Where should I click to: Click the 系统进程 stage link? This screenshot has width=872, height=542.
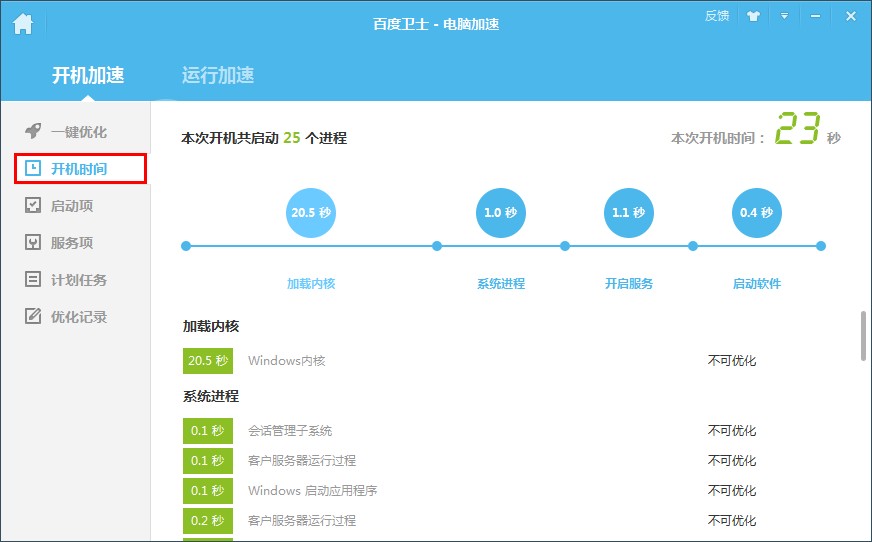(501, 284)
